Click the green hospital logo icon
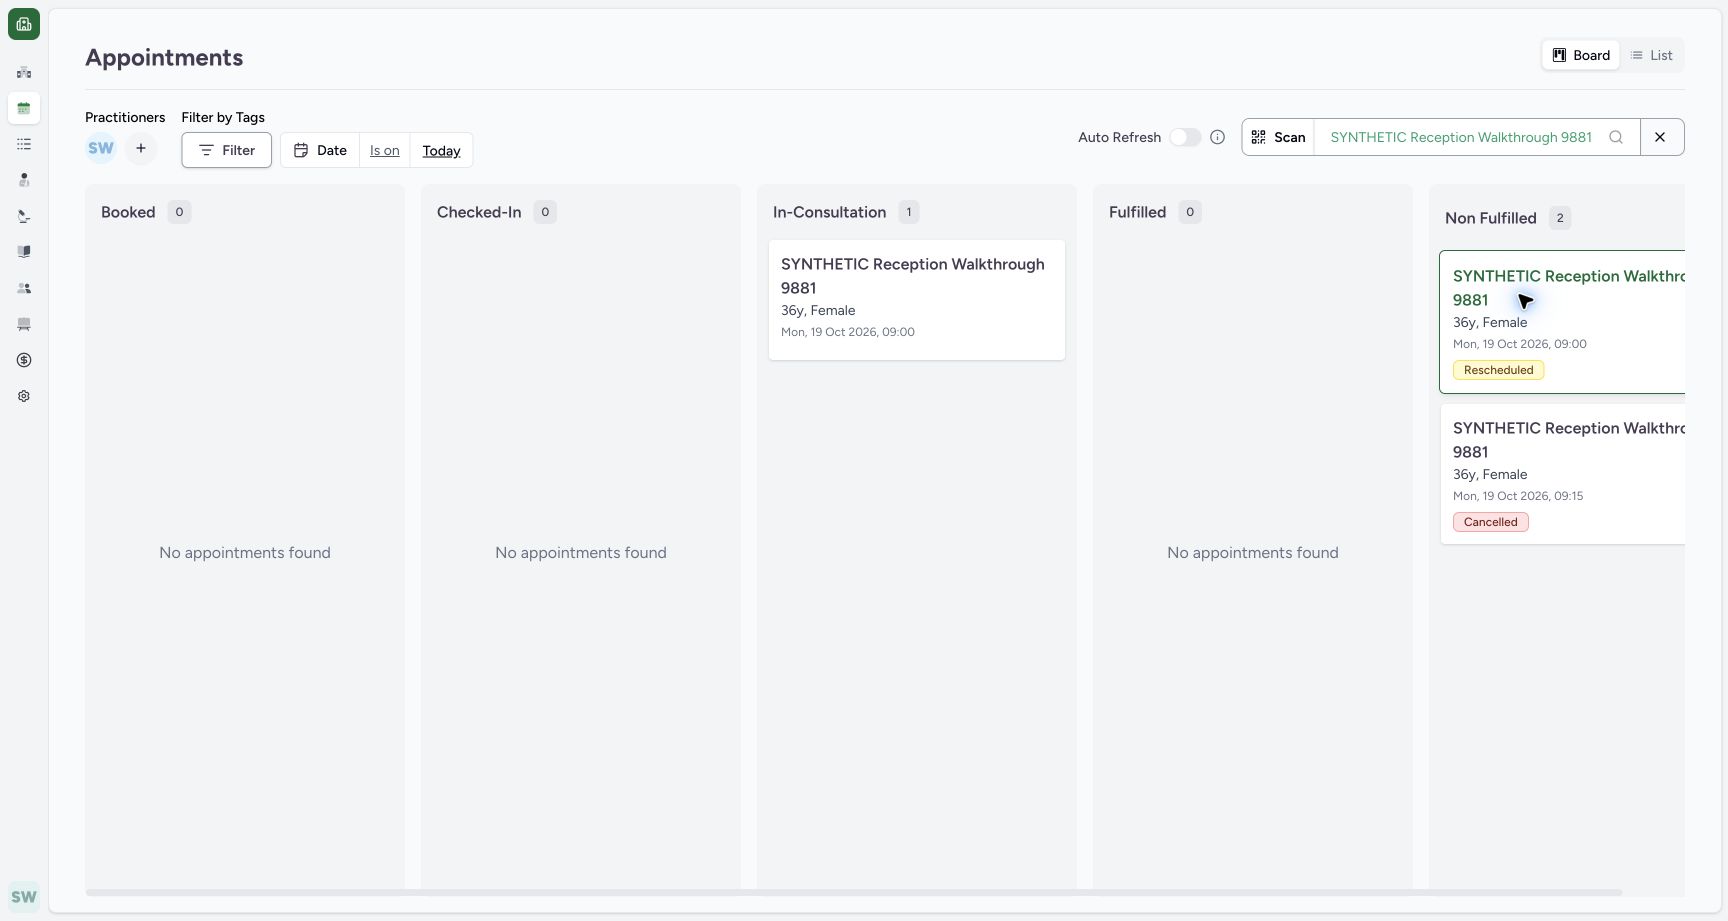Image resolution: width=1728 pixels, height=921 pixels. 24,24
